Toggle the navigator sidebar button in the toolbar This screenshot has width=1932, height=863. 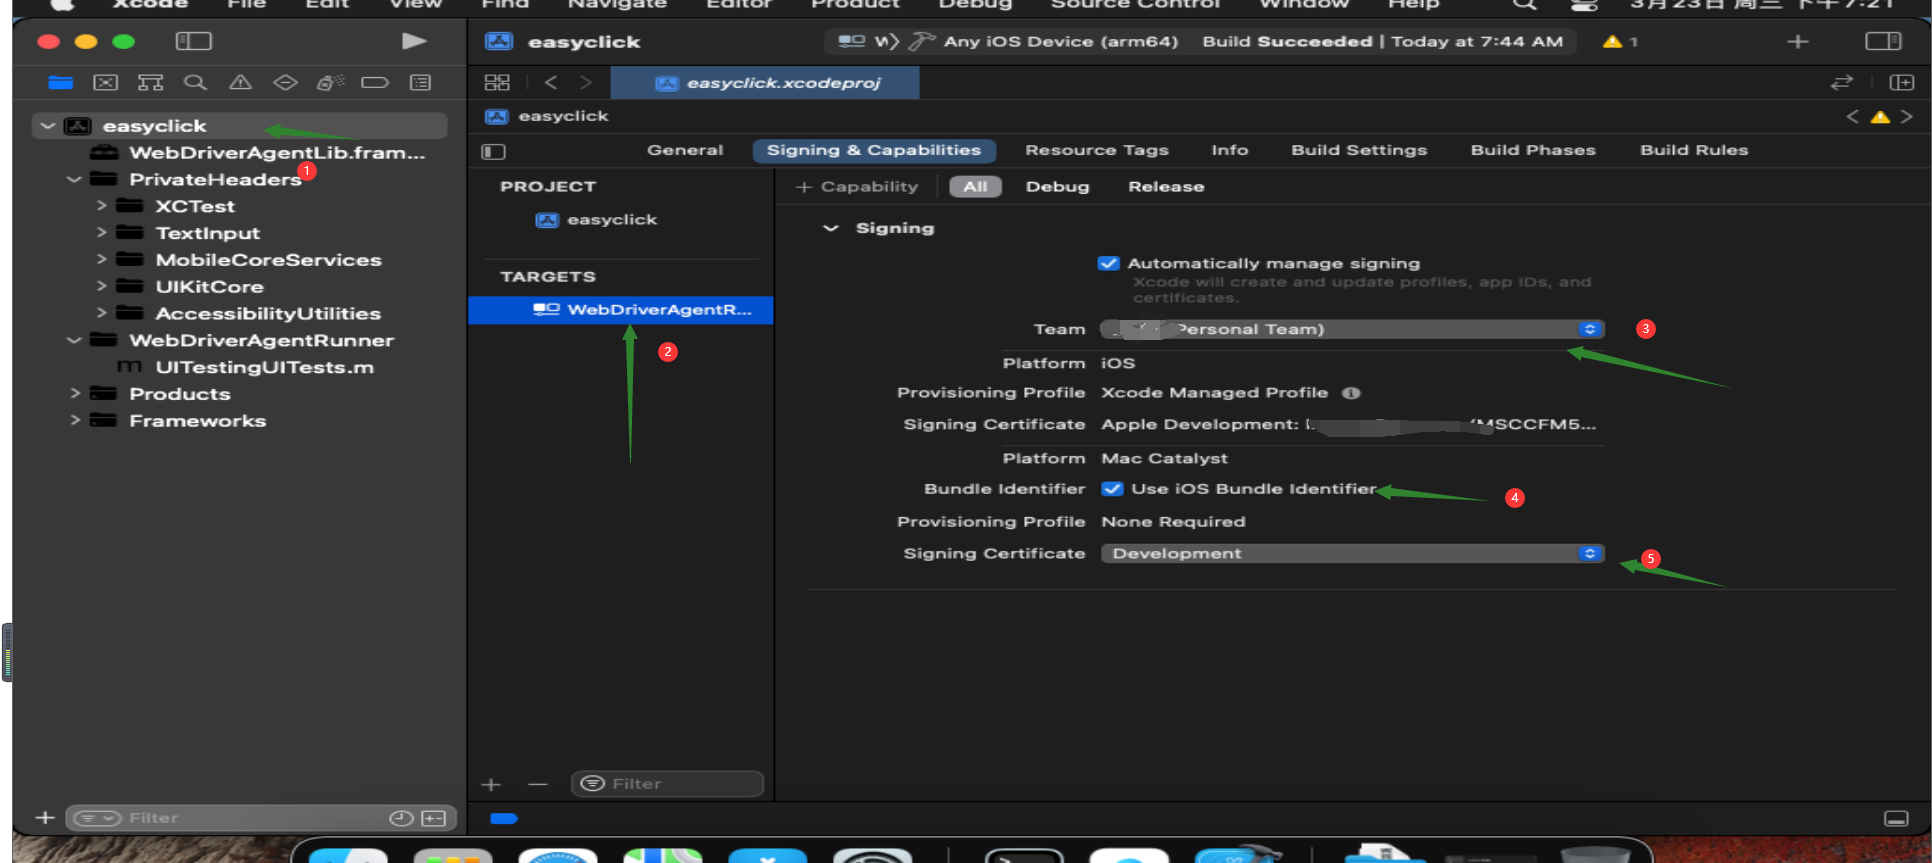click(194, 41)
